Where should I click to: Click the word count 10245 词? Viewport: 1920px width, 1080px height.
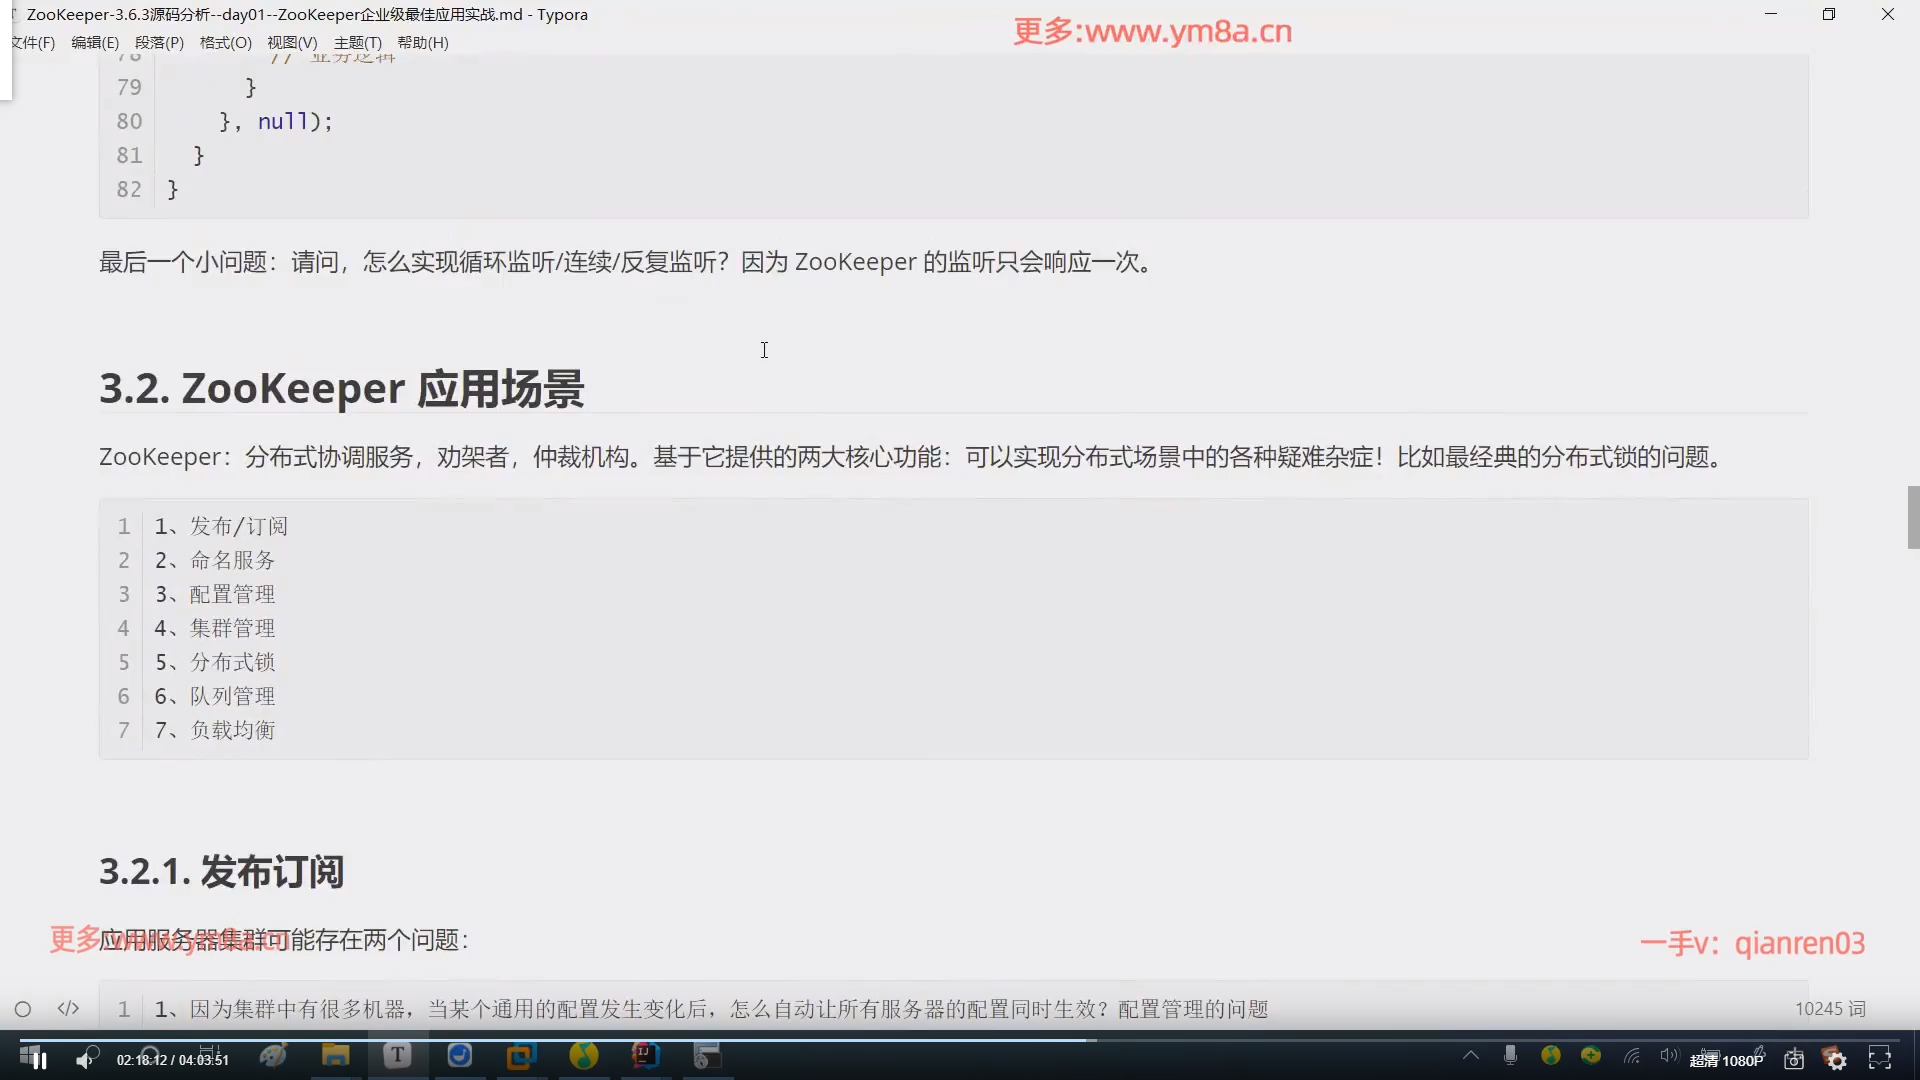(x=1829, y=1009)
